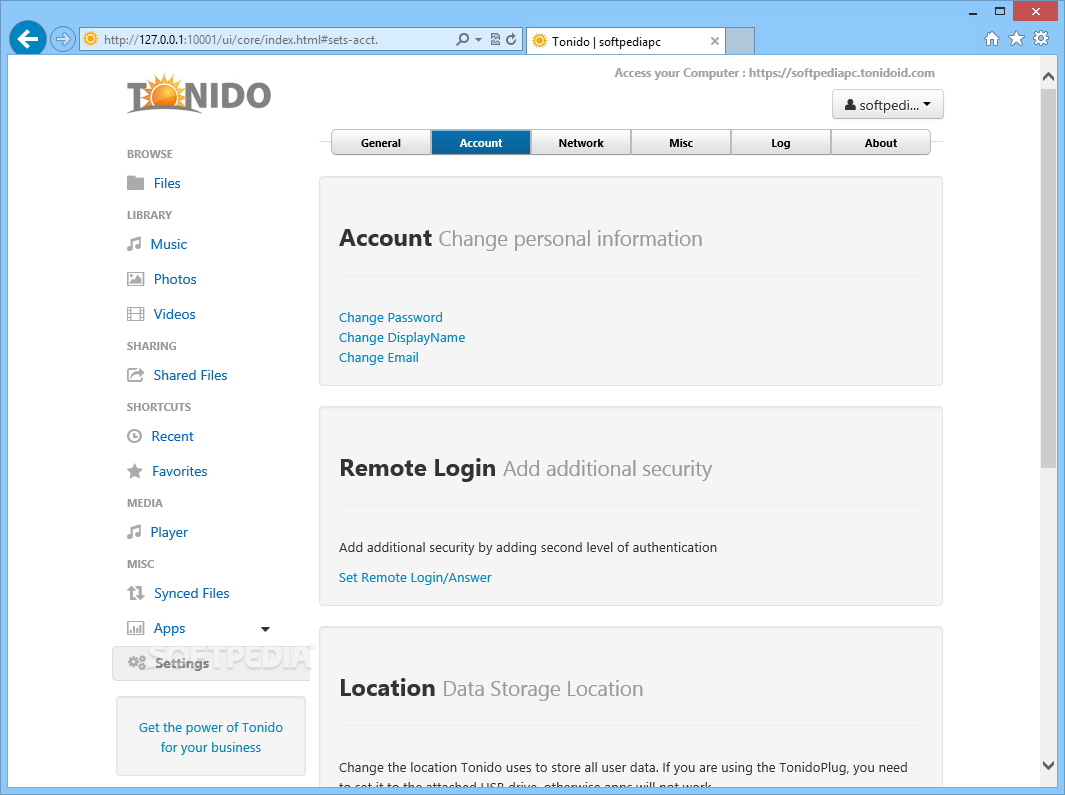Screen dimensions: 1065x795
Task: Click the Recent clock icon
Action: click(x=134, y=436)
